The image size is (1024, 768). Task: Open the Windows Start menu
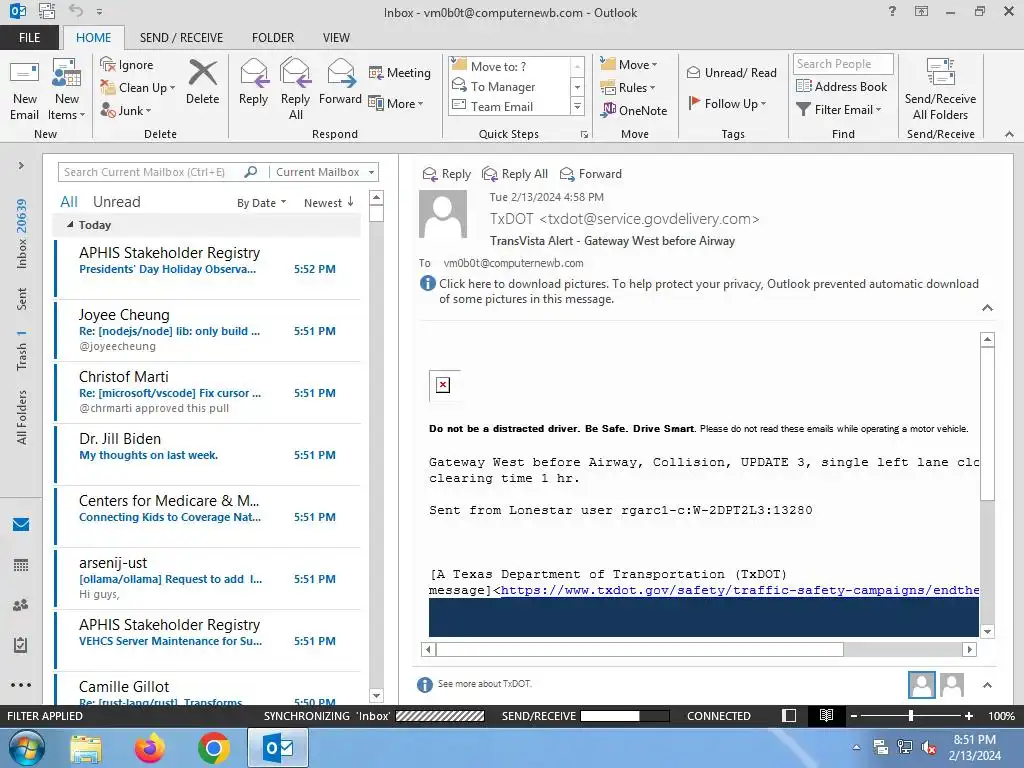point(27,748)
